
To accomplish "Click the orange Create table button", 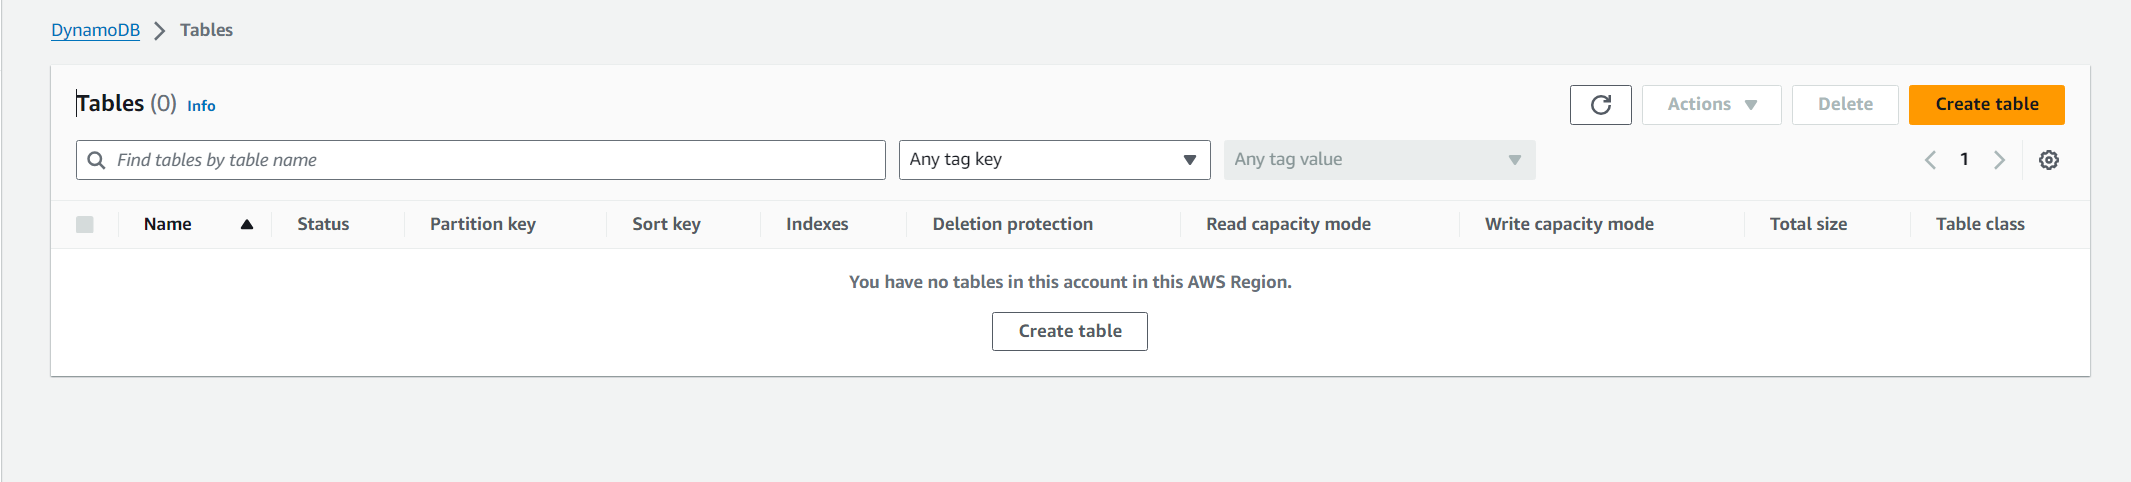I will point(1986,105).
